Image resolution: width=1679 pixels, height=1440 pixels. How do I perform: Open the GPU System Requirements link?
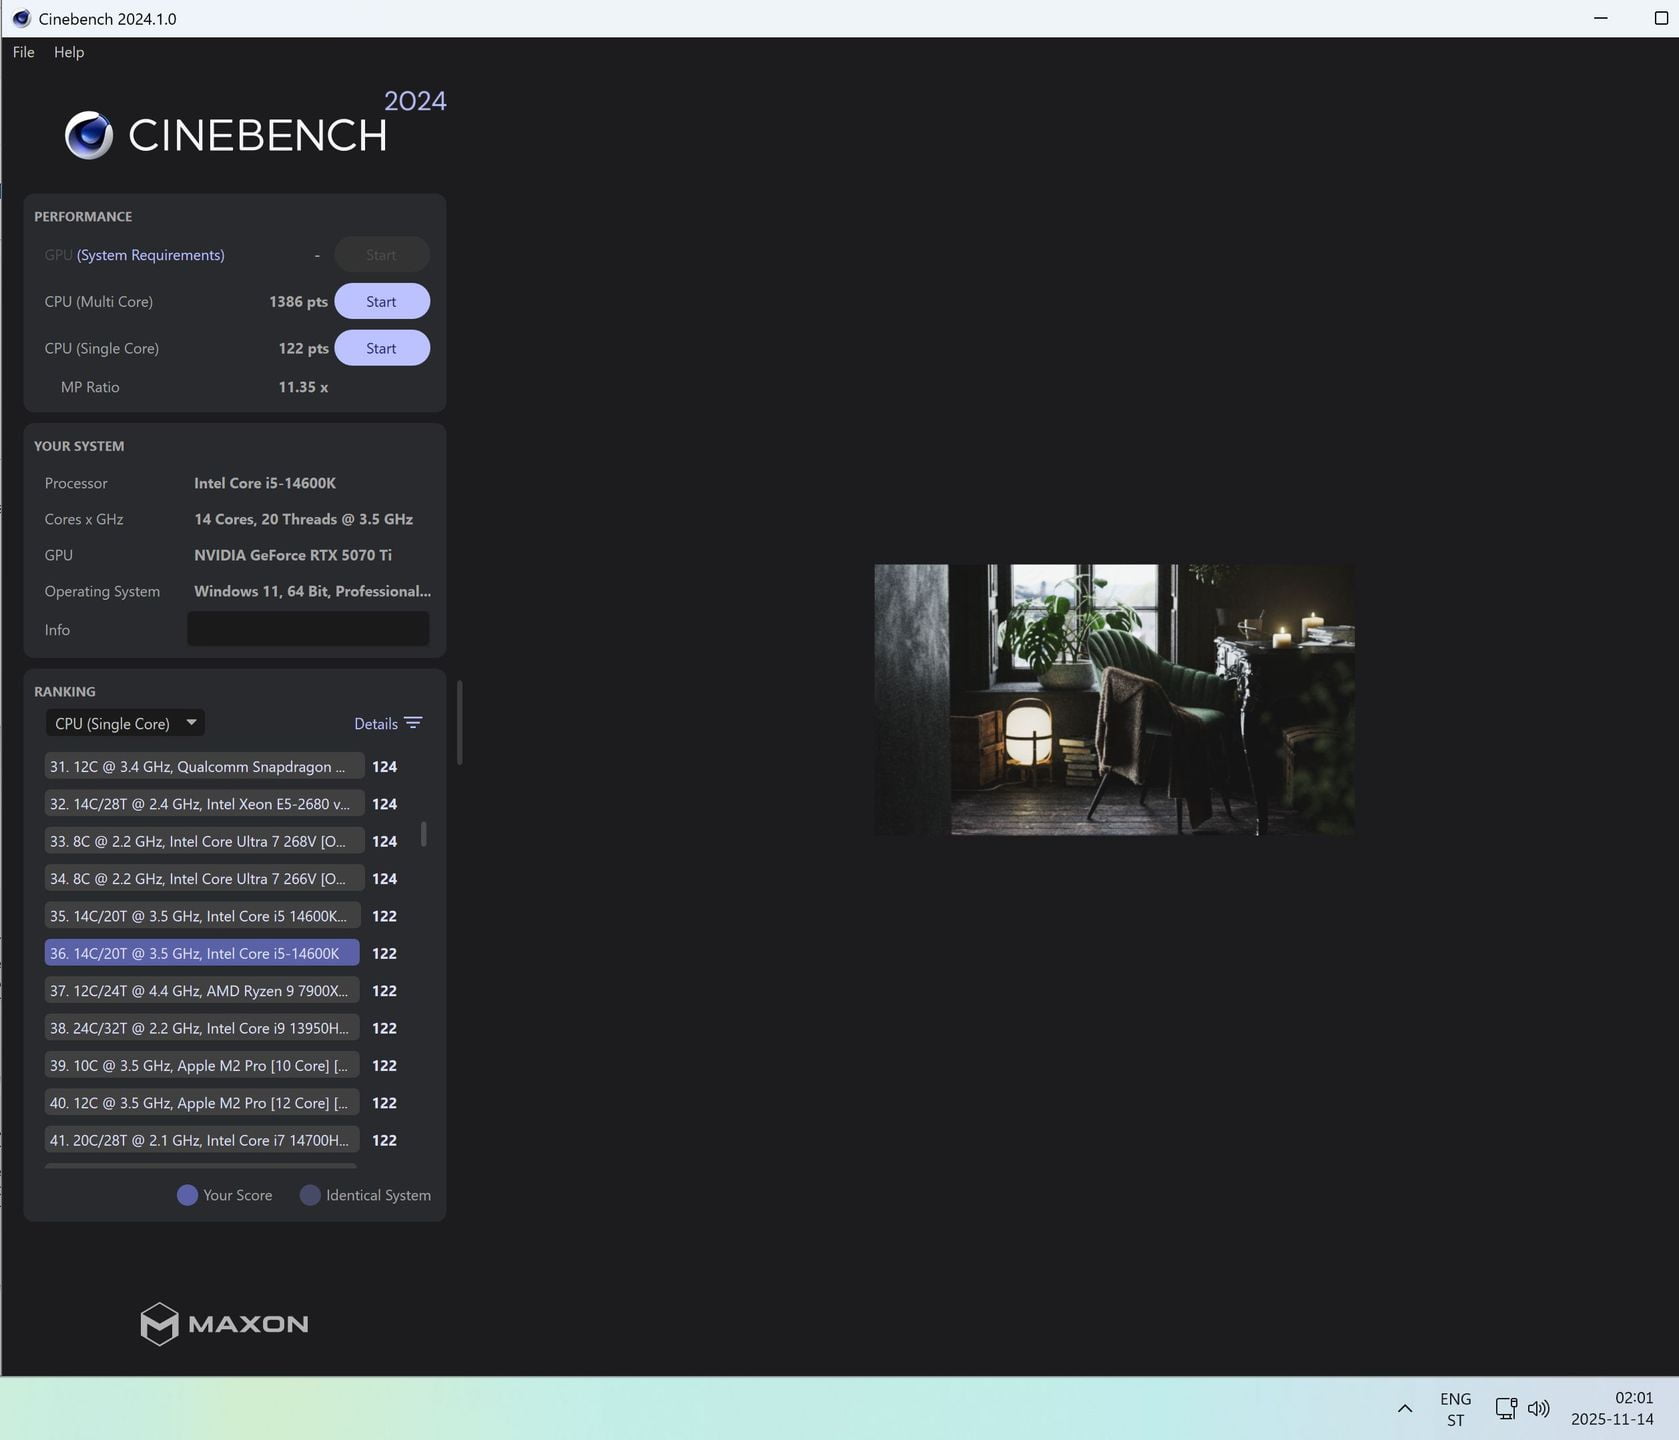(x=150, y=255)
